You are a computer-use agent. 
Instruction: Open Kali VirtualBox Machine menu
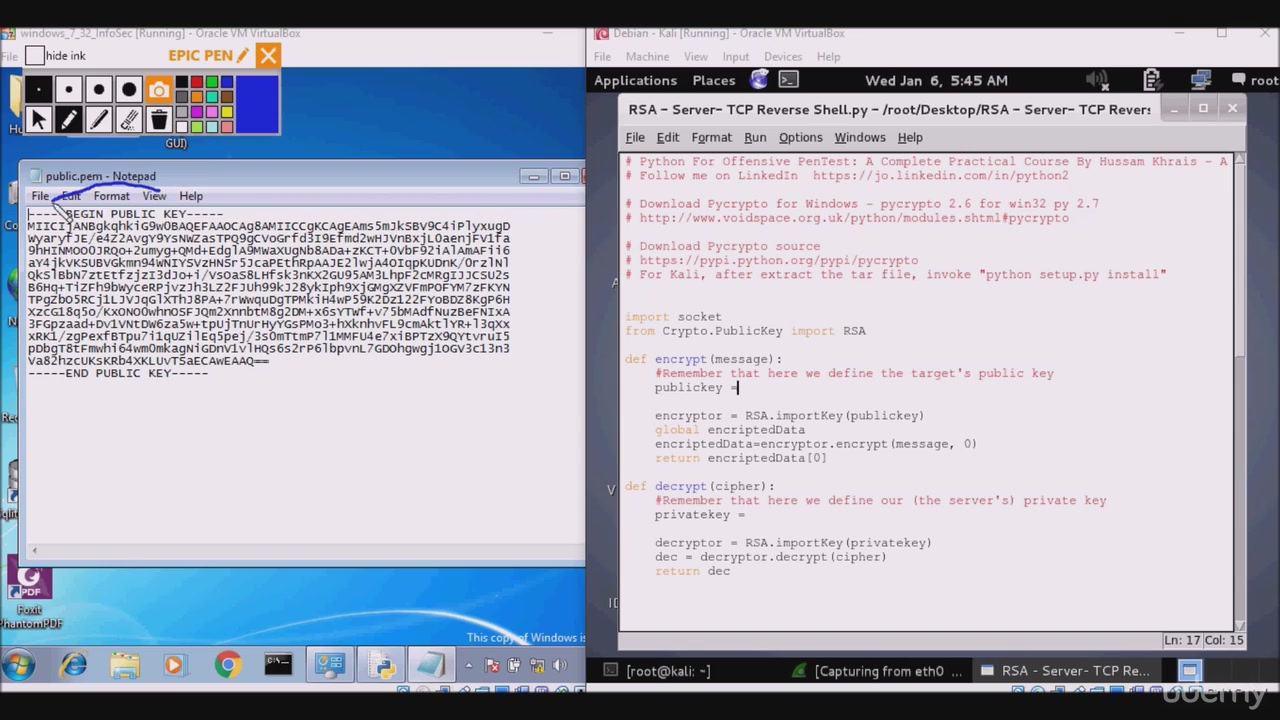[647, 57]
